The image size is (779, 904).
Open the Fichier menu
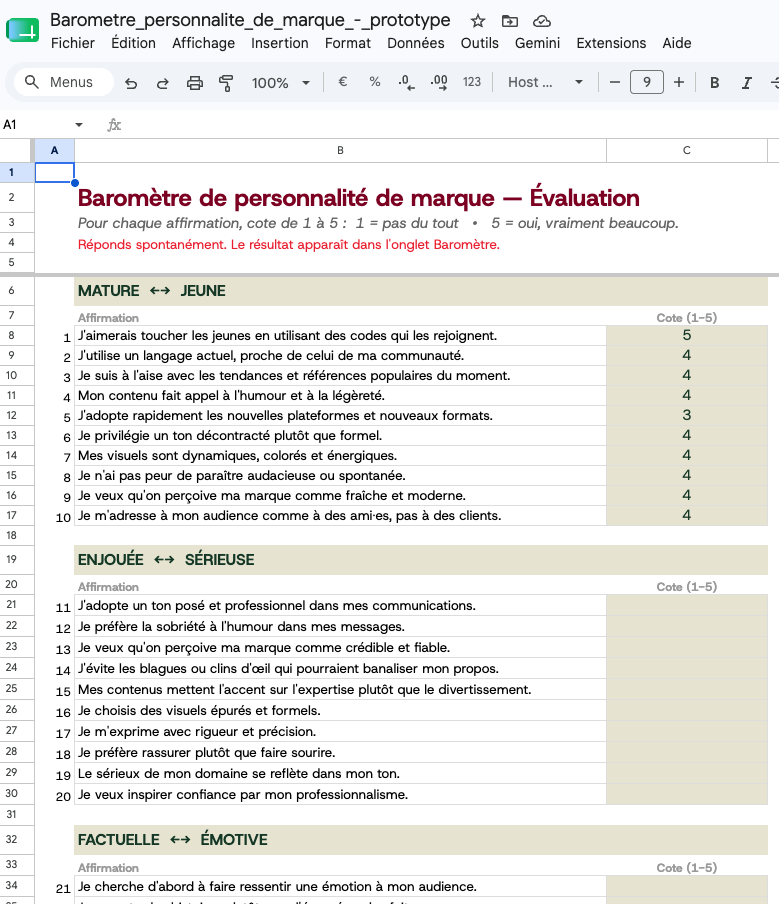click(x=73, y=43)
